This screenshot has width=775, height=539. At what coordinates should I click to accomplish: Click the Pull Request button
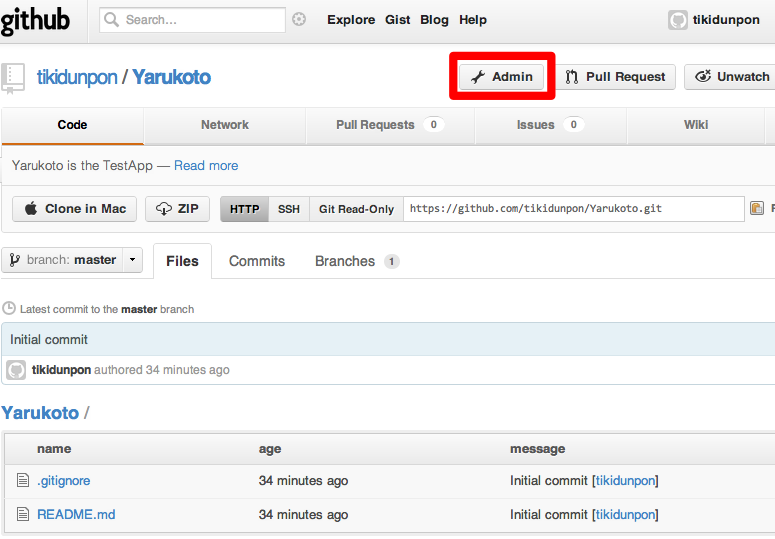615,77
